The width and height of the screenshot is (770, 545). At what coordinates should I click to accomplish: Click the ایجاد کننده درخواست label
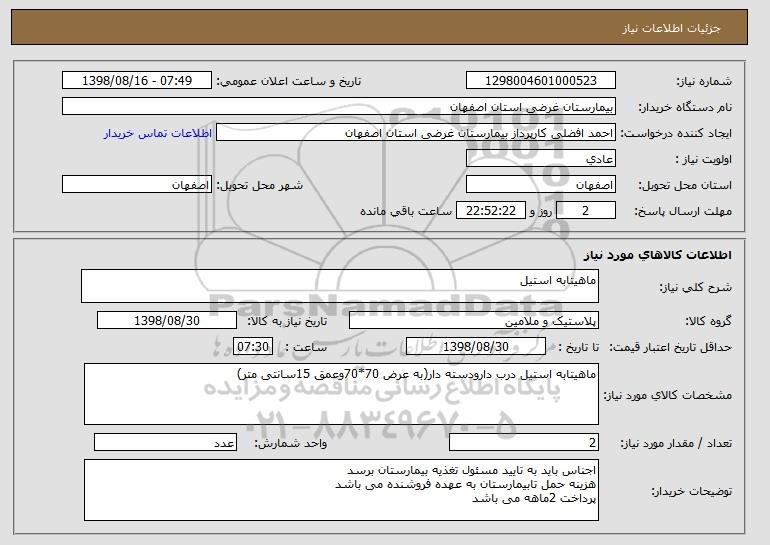[676, 133]
